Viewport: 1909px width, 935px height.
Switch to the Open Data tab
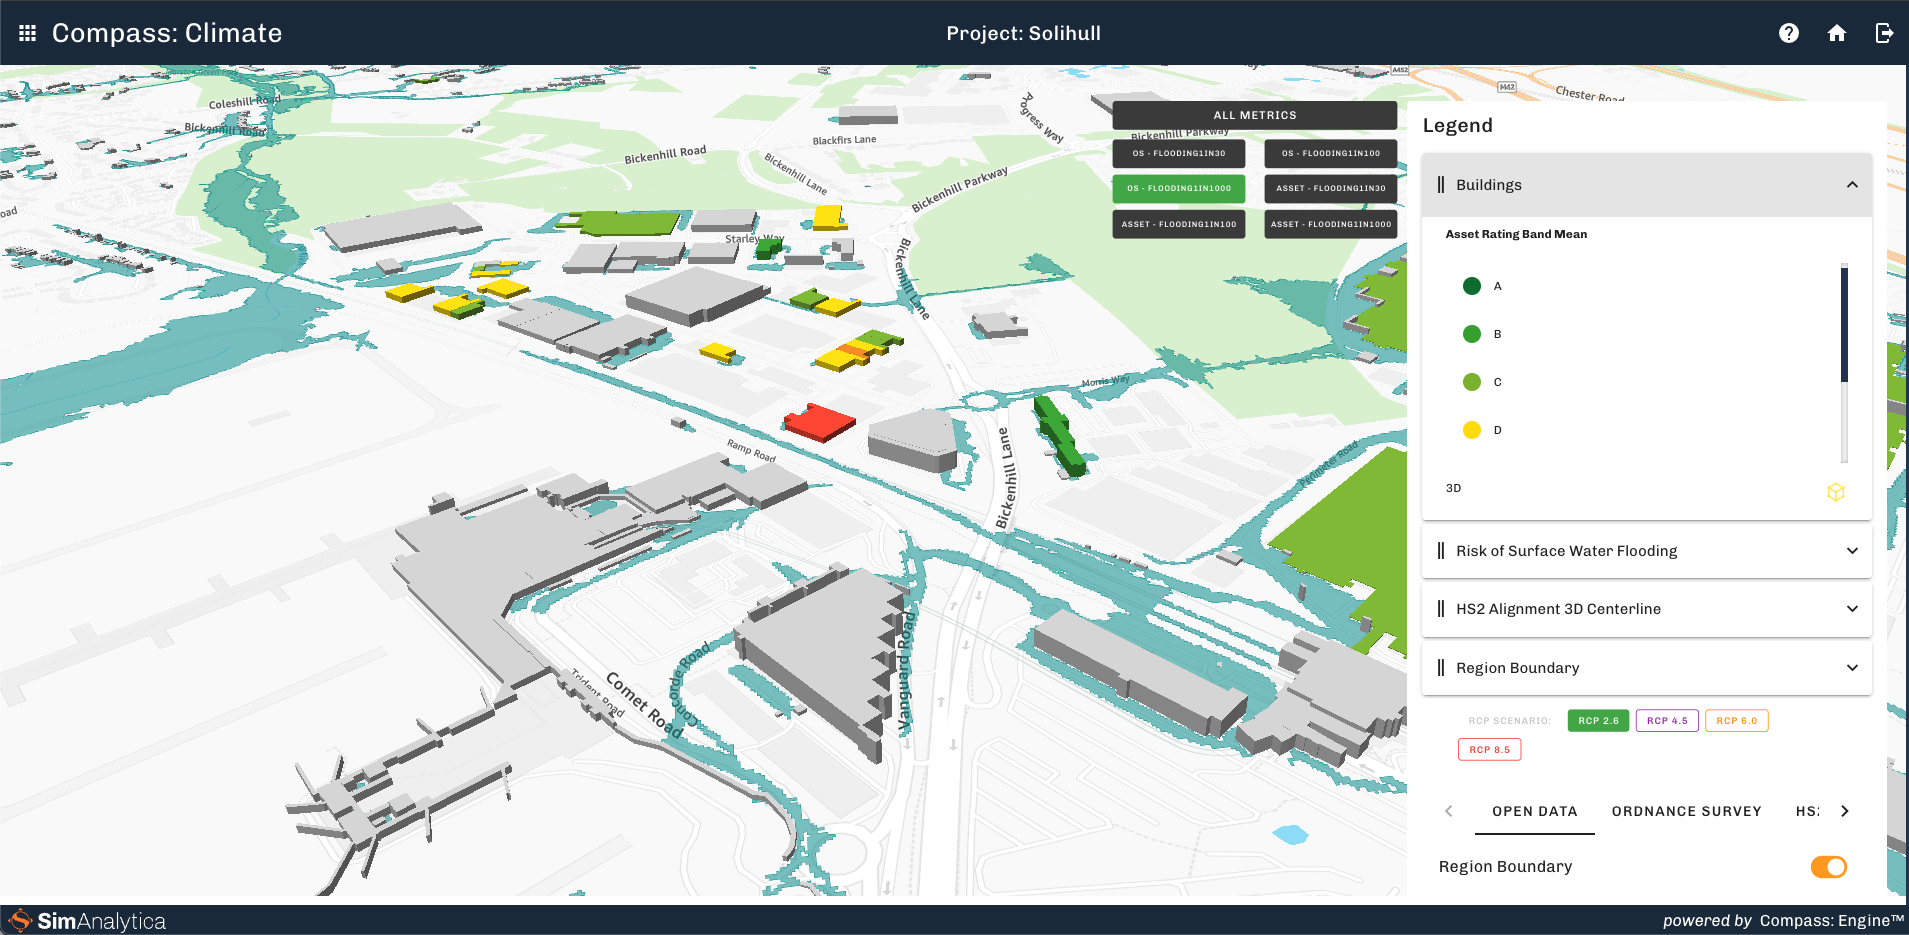(x=1535, y=812)
